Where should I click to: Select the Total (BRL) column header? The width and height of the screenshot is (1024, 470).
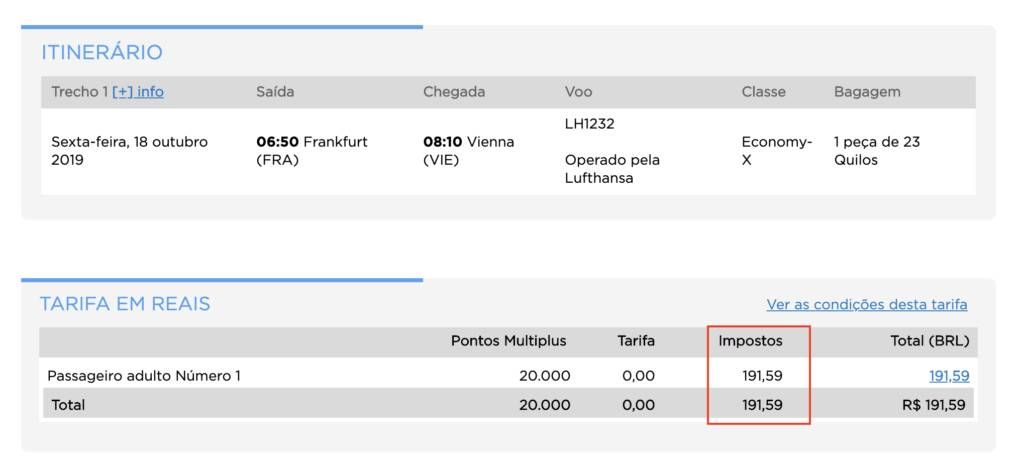pyautogui.click(x=930, y=341)
